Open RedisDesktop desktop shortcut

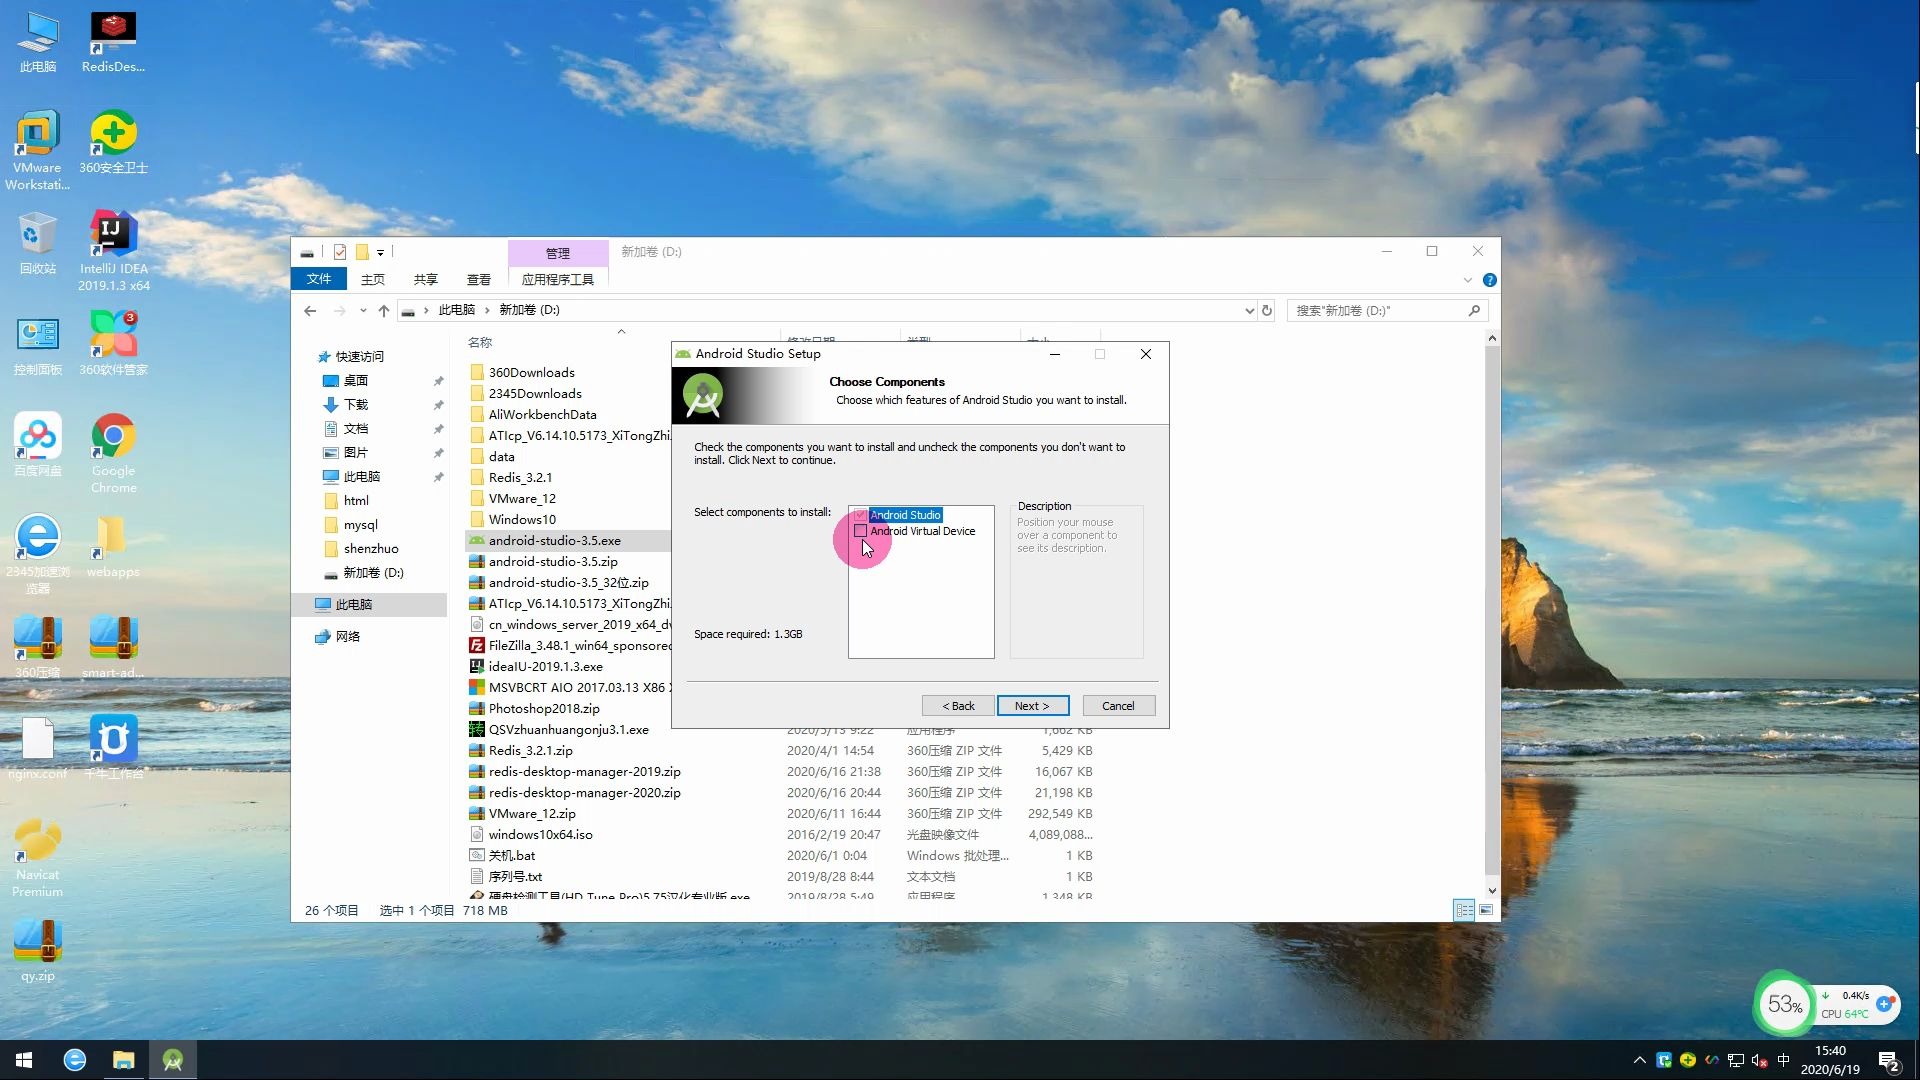coord(113,43)
